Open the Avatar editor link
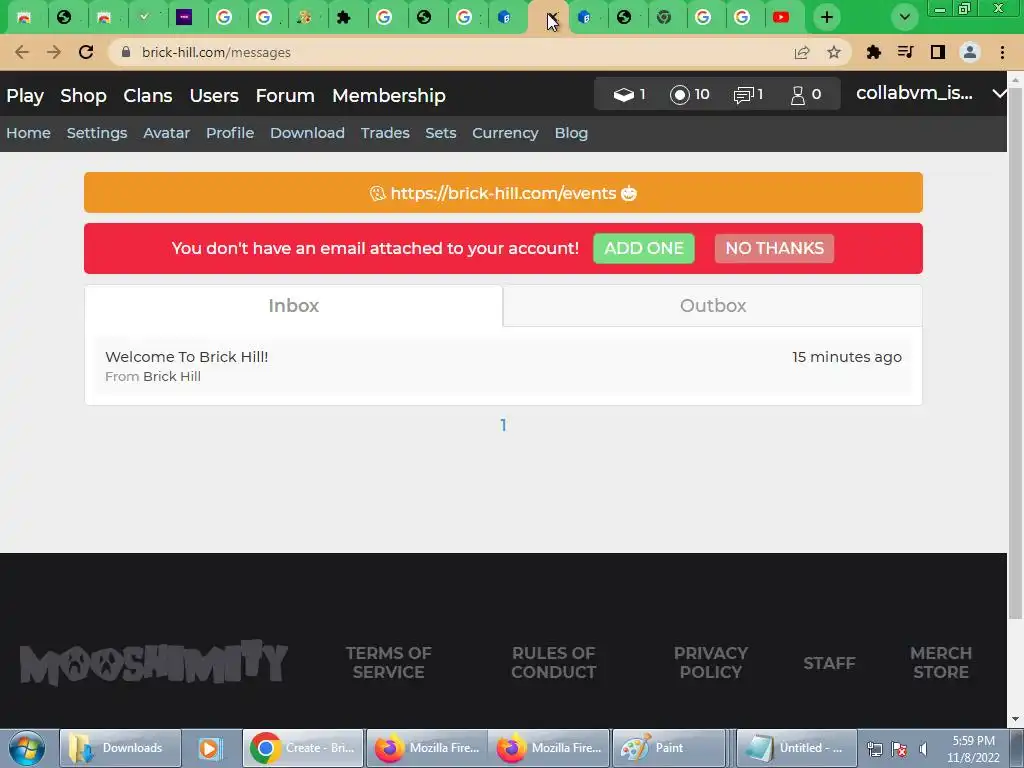The width and height of the screenshot is (1024, 768). pos(167,133)
